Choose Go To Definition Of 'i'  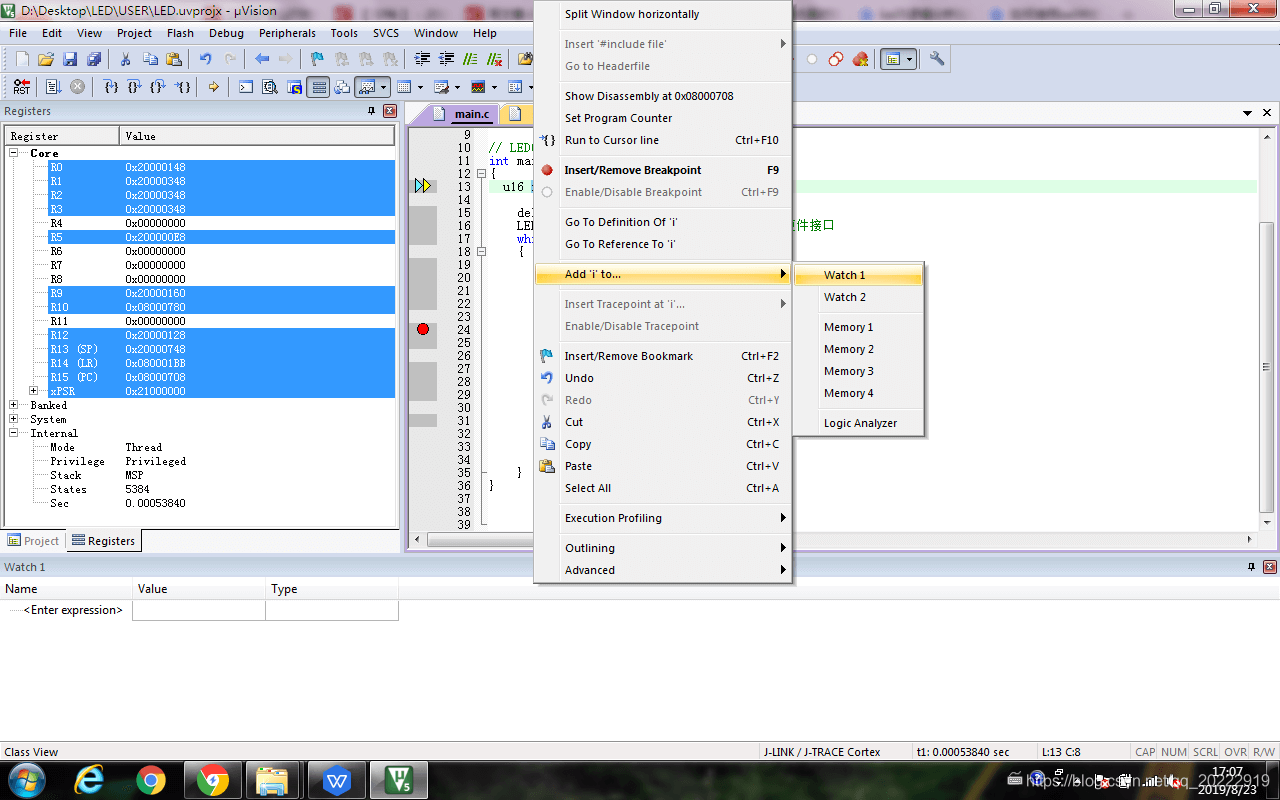(662, 222)
